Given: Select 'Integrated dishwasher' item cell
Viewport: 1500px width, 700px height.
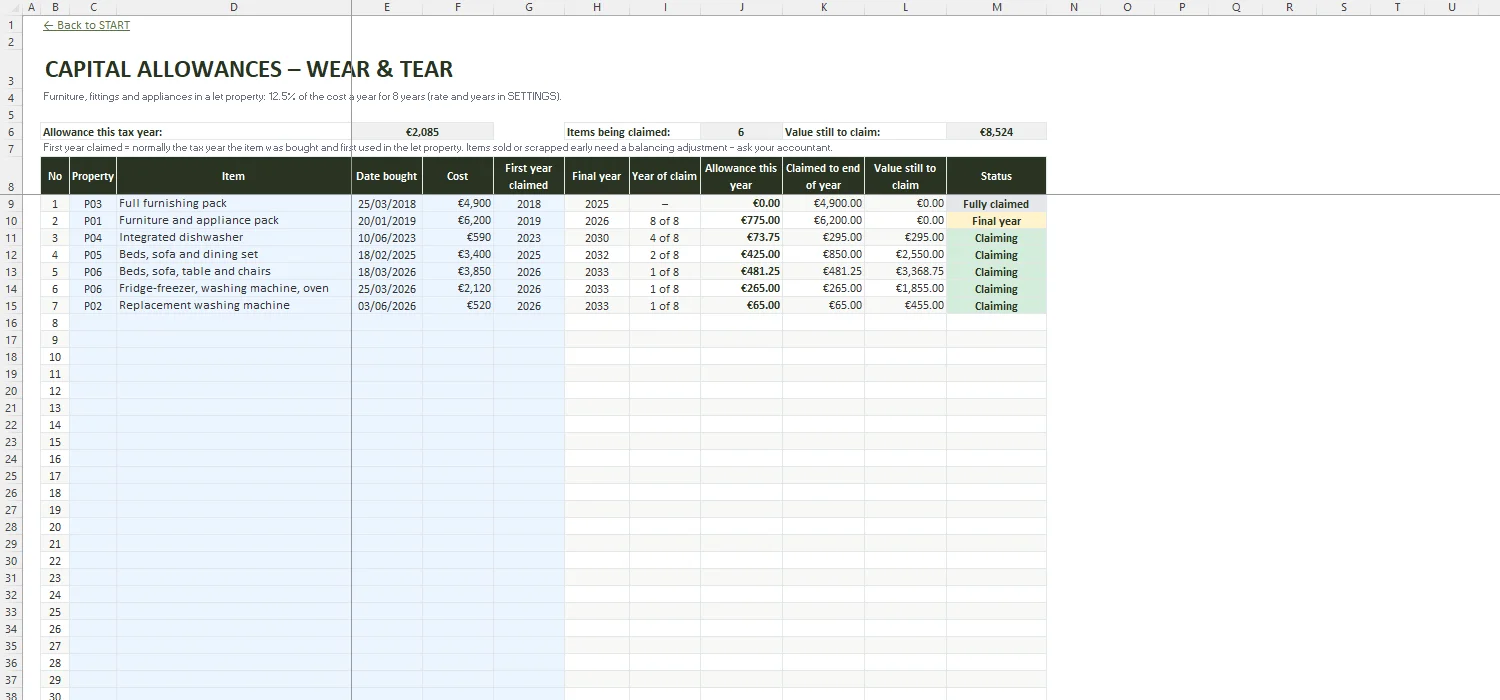Looking at the screenshot, I should click(234, 238).
